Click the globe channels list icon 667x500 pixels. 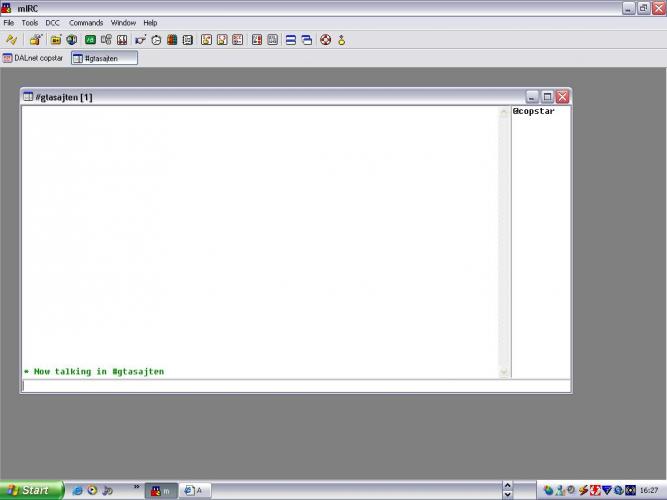tap(71, 40)
